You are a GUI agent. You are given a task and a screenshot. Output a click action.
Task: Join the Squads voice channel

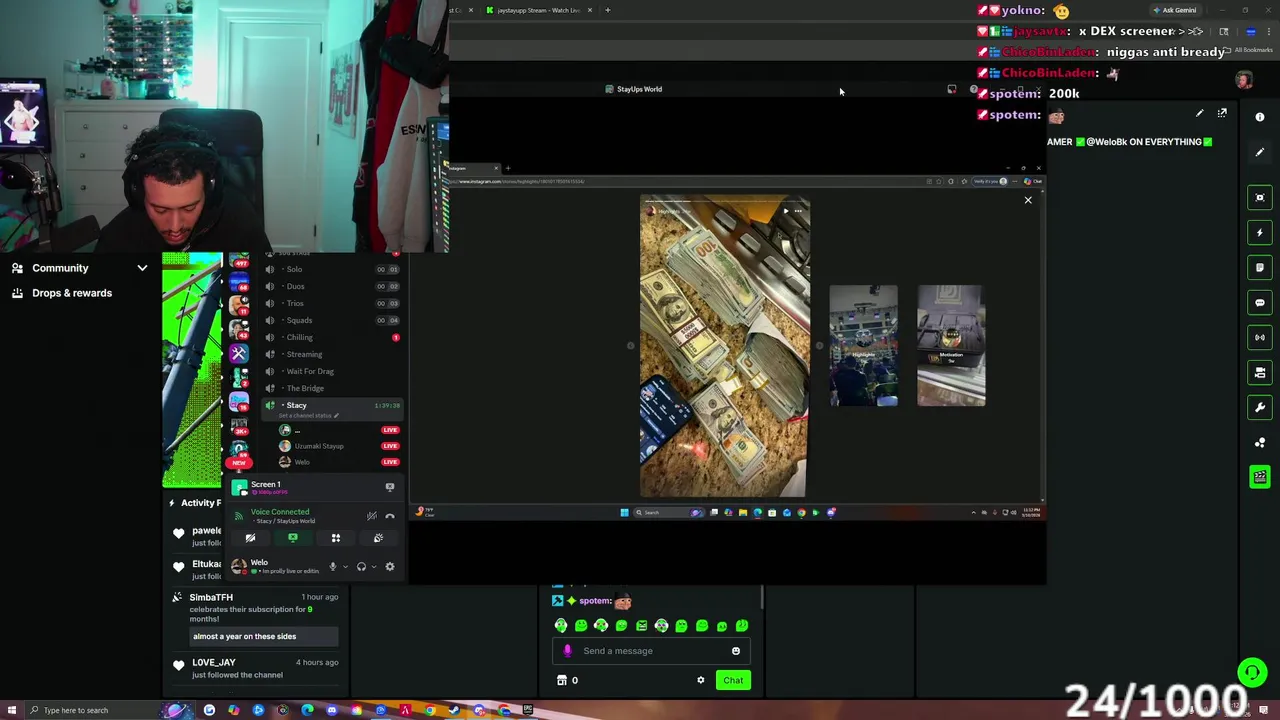coord(330,320)
